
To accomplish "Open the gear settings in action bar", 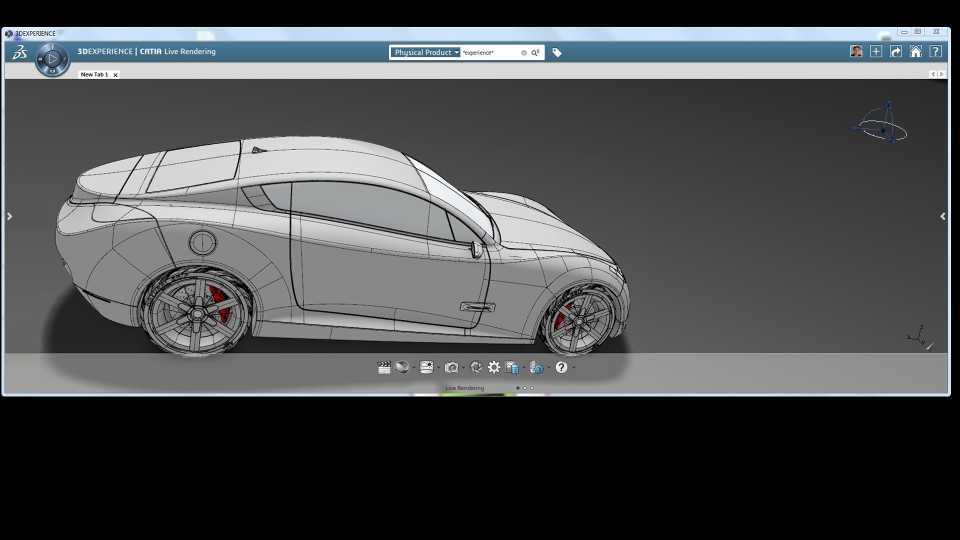I will [x=494, y=368].
